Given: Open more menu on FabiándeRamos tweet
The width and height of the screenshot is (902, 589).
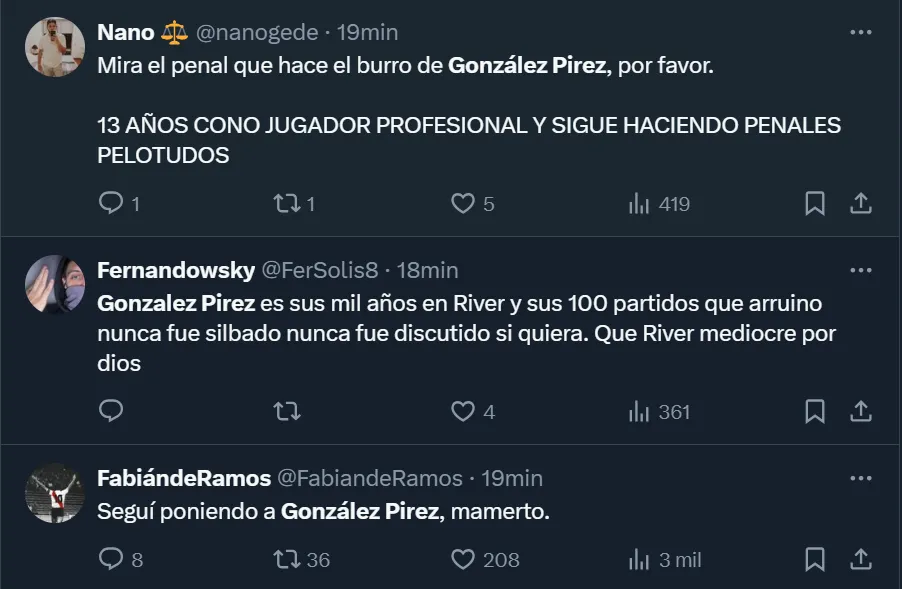Looking at the screenshot, I should [860, 478].
